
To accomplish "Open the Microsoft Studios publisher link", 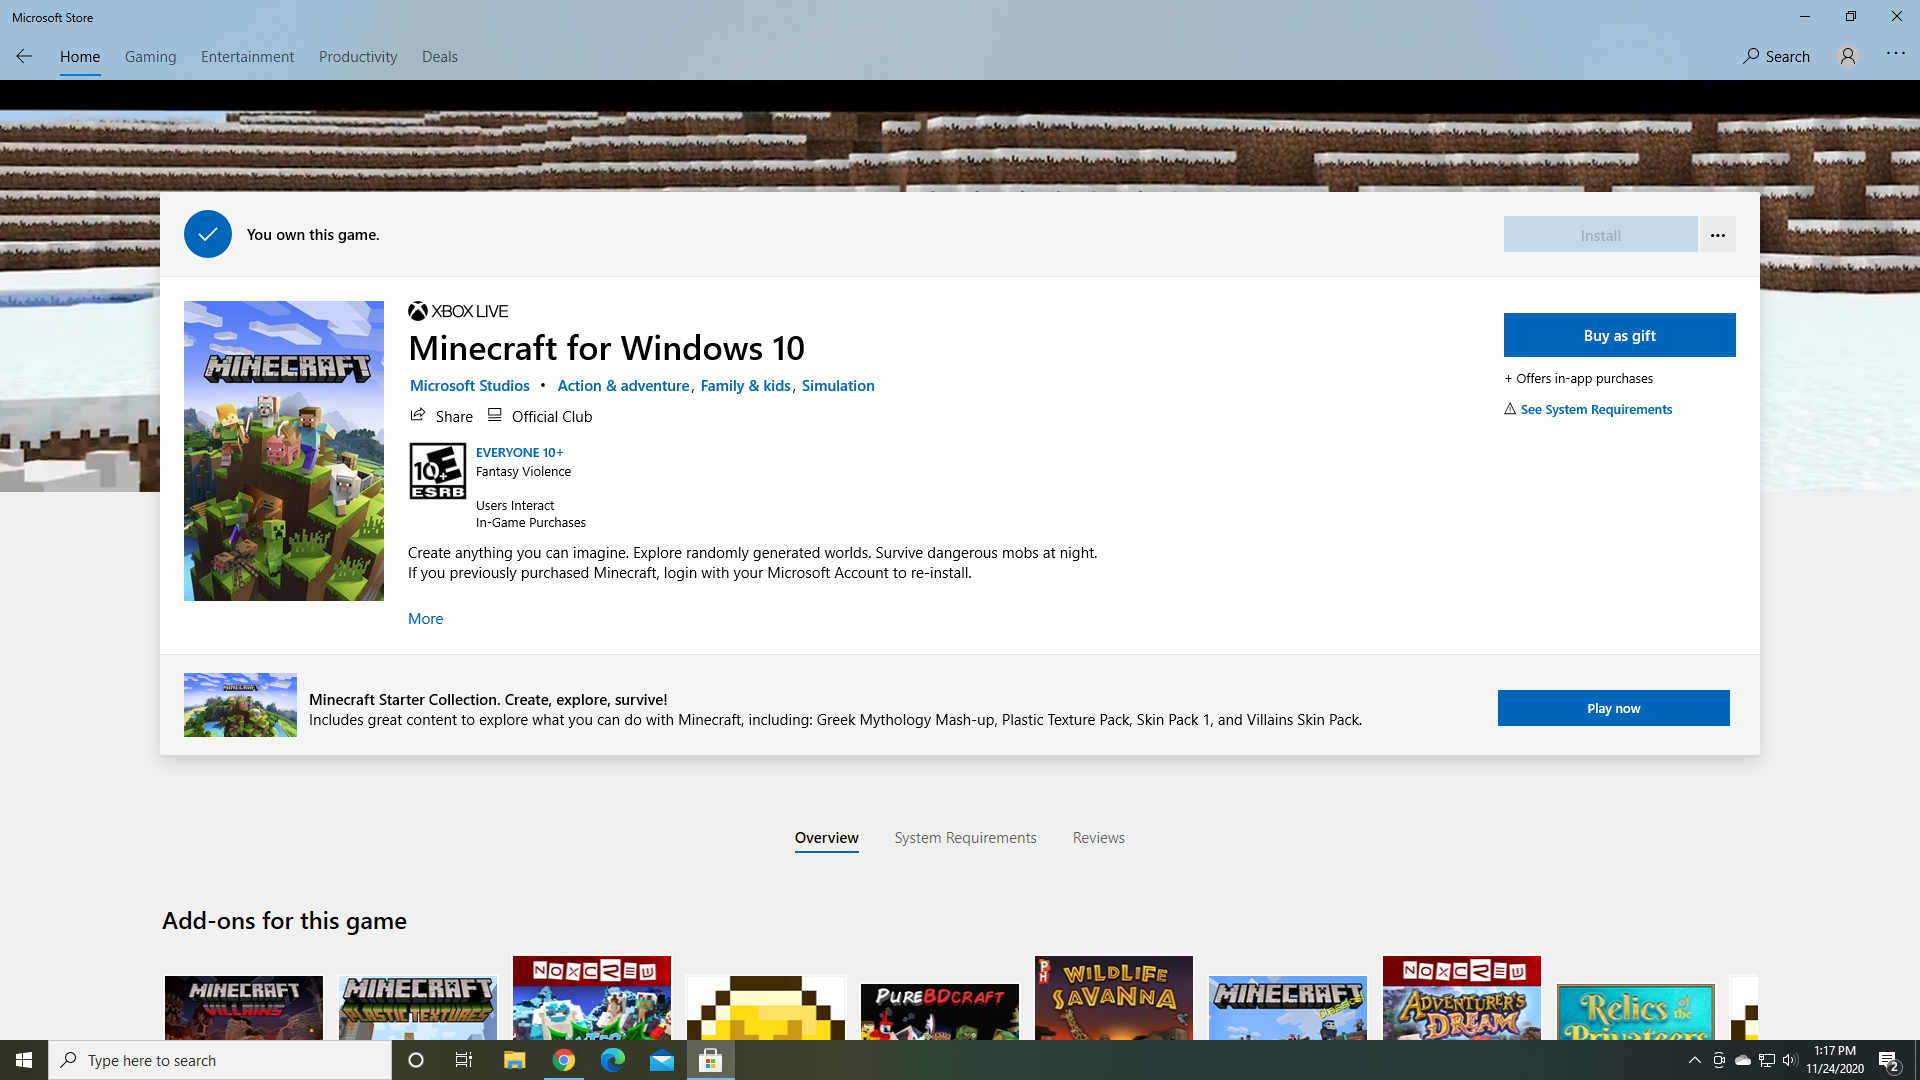I will click(469, 386).
